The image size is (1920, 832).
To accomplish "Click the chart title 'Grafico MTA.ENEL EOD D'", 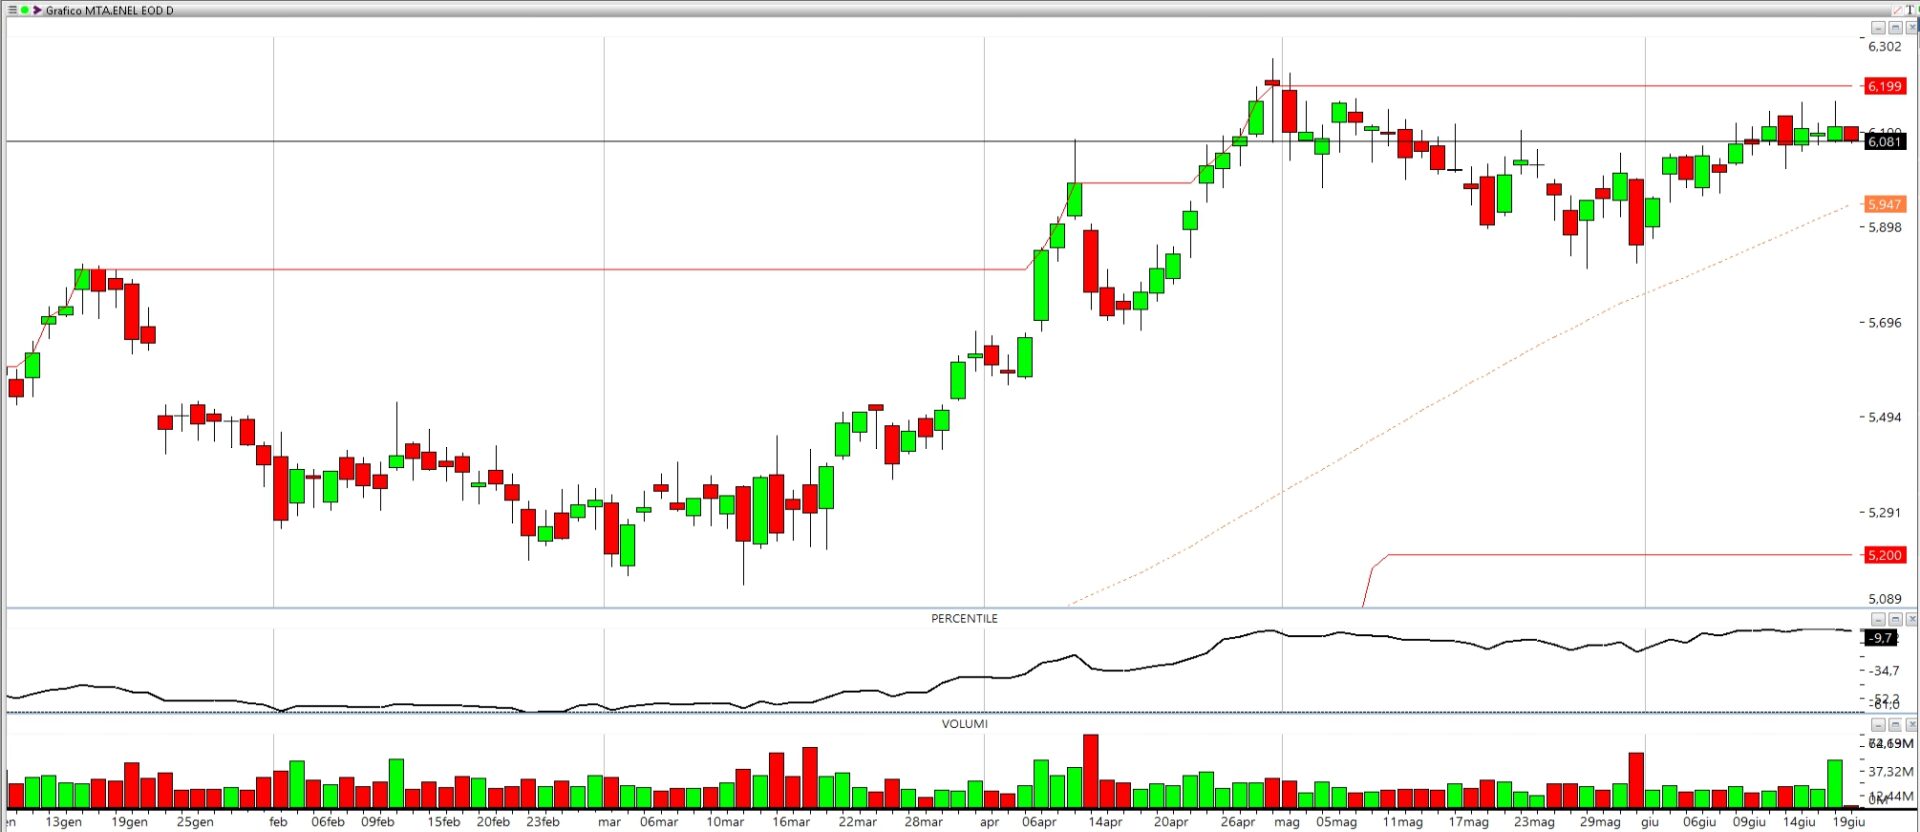I will [x=109, y=10].
